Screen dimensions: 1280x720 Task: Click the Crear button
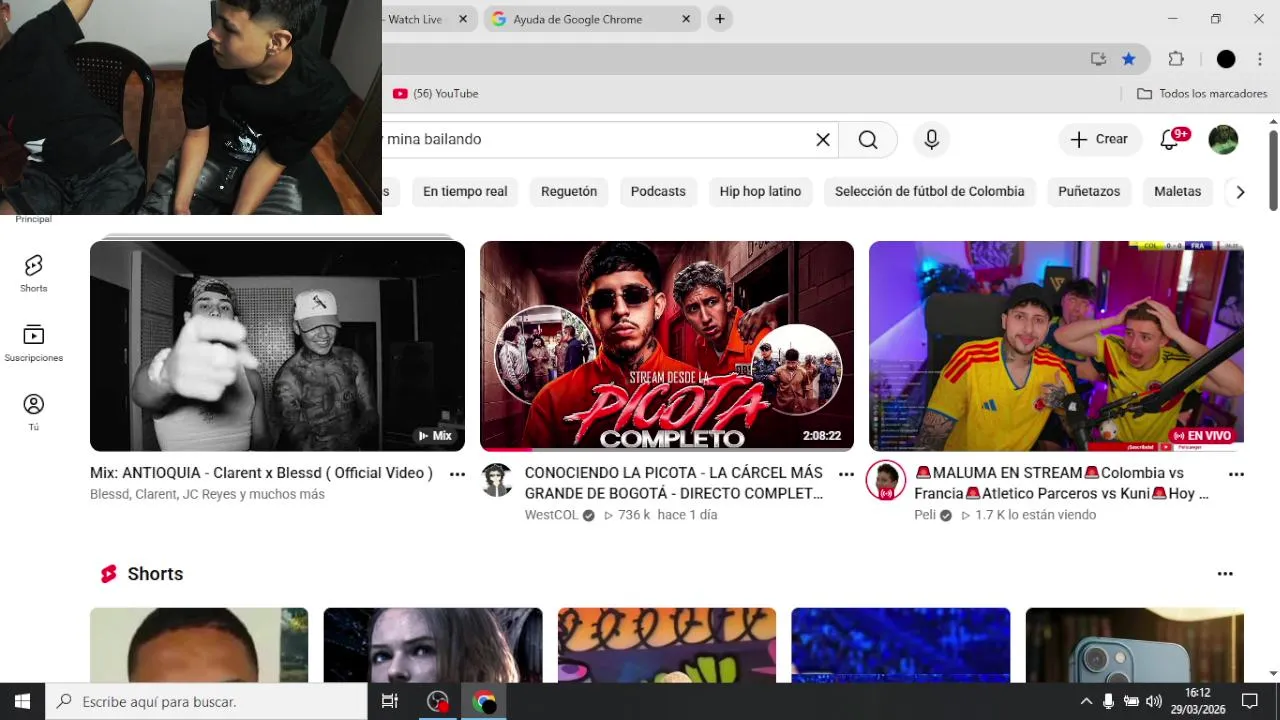pyautogui.click(x=1100, y=140)
